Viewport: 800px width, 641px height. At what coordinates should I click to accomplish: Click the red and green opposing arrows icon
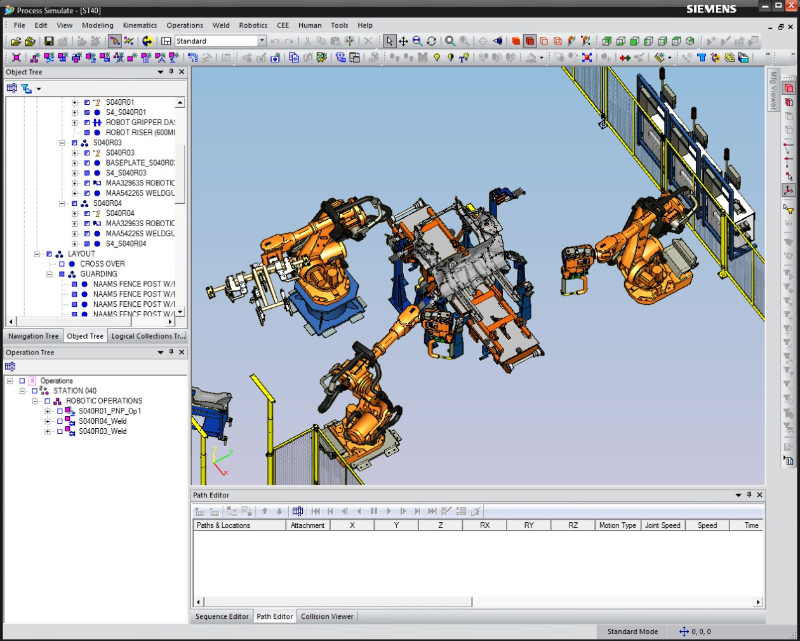coord(625,58)
